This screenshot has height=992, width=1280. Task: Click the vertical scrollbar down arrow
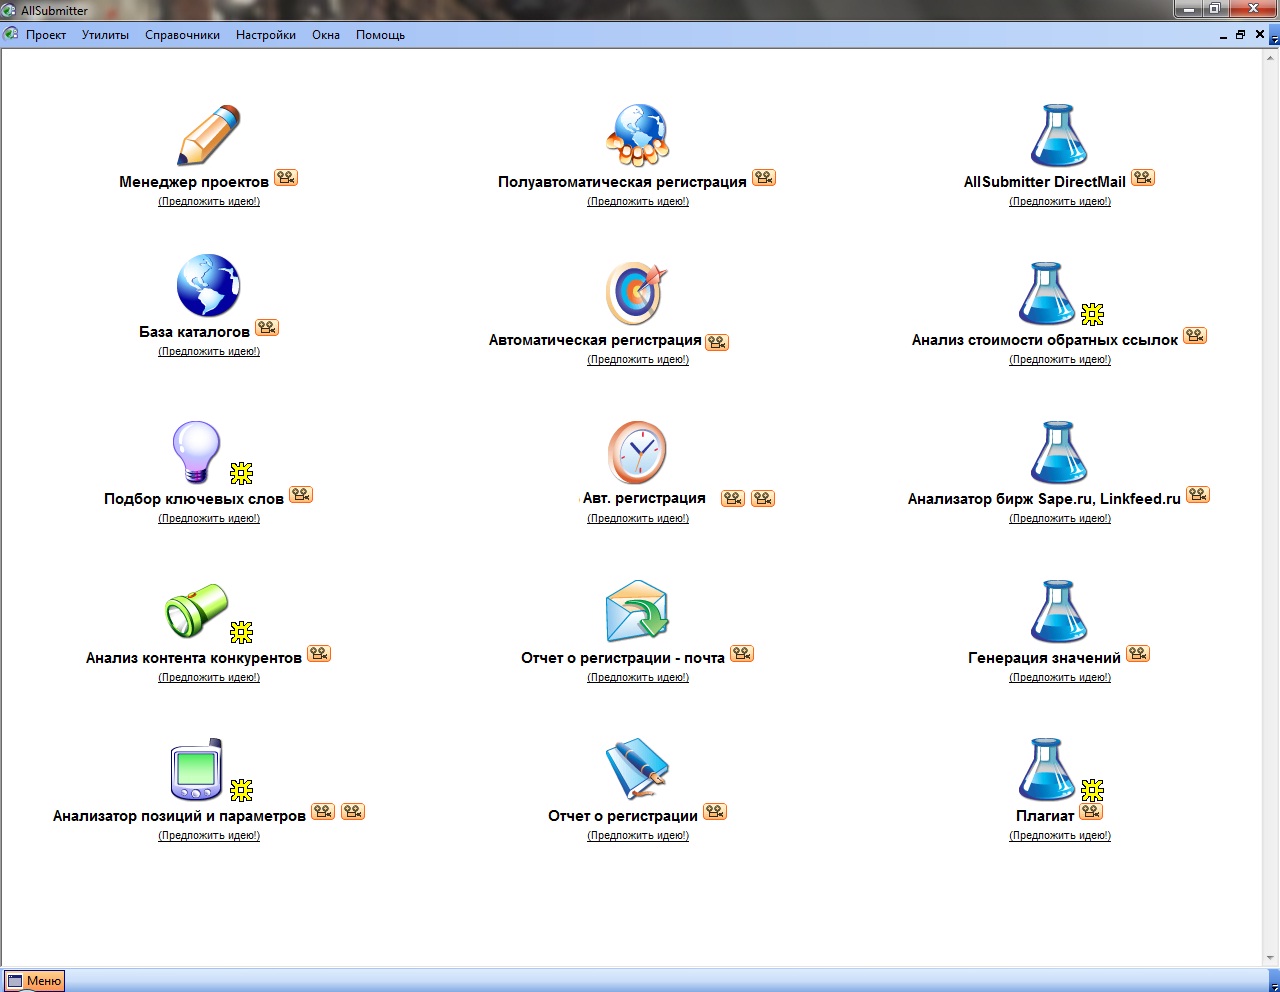pyautogui.click(x=1271, y=959)
